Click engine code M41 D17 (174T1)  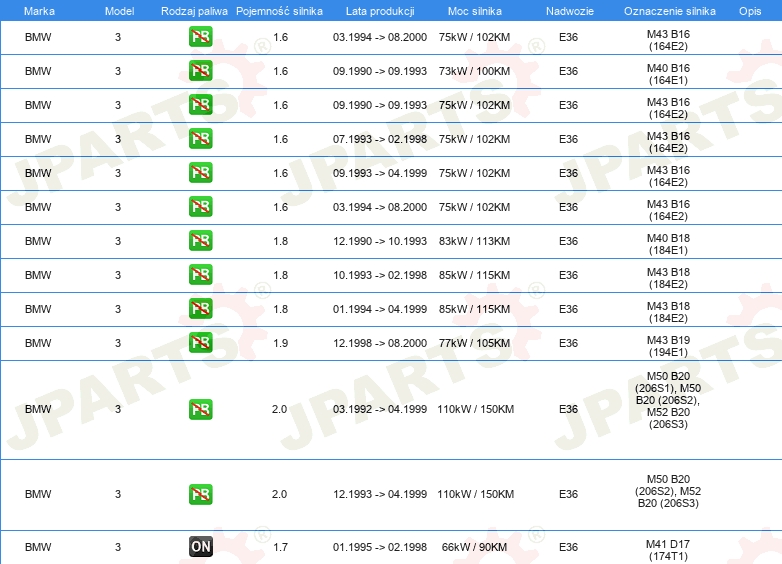click(668, 550)
